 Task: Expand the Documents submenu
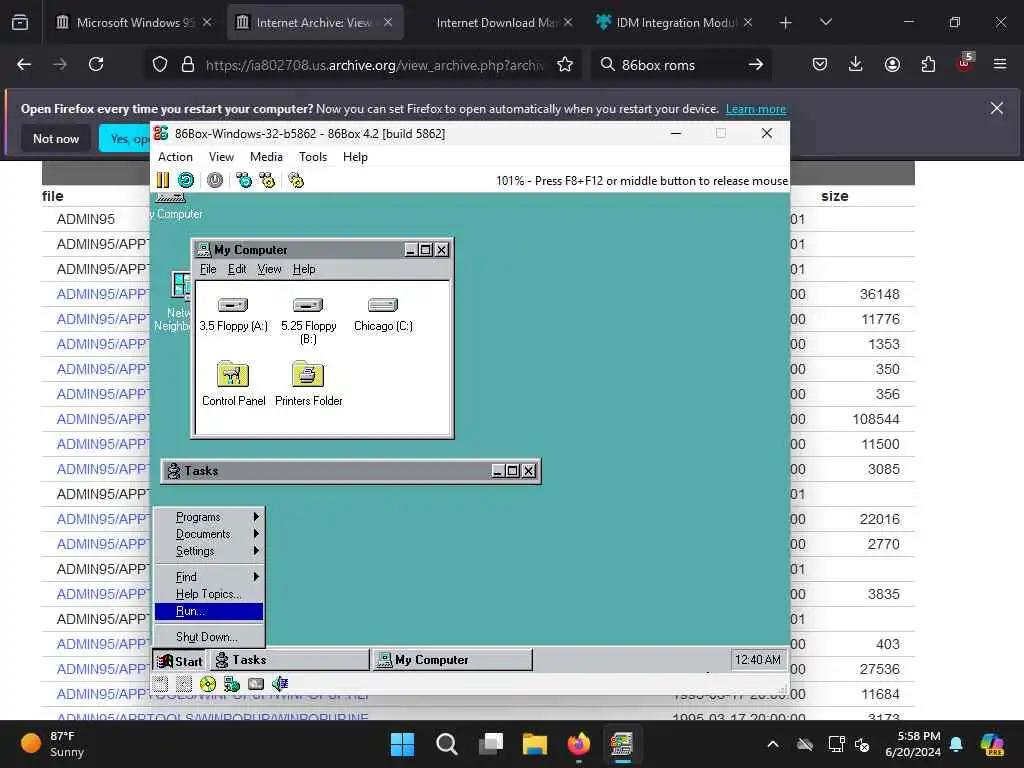[210, 534]
